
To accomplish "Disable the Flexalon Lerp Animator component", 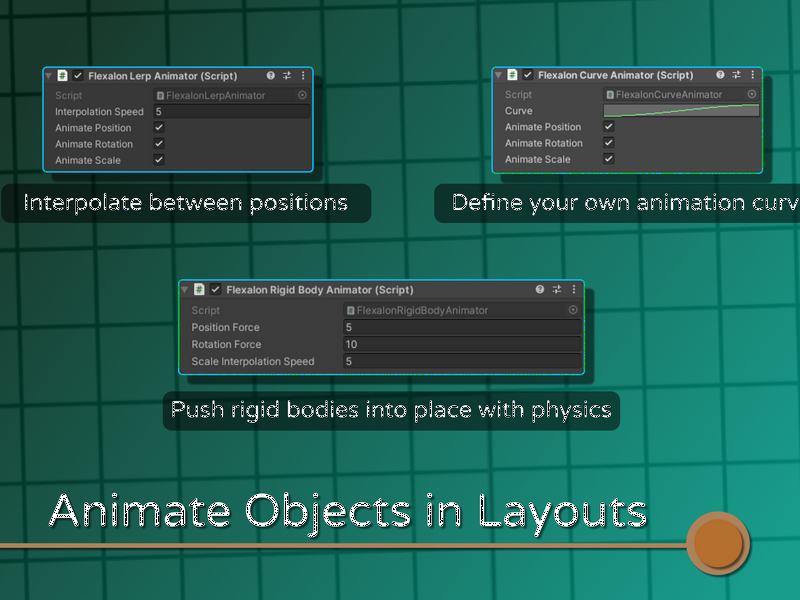I will click(x=78, y=76).
